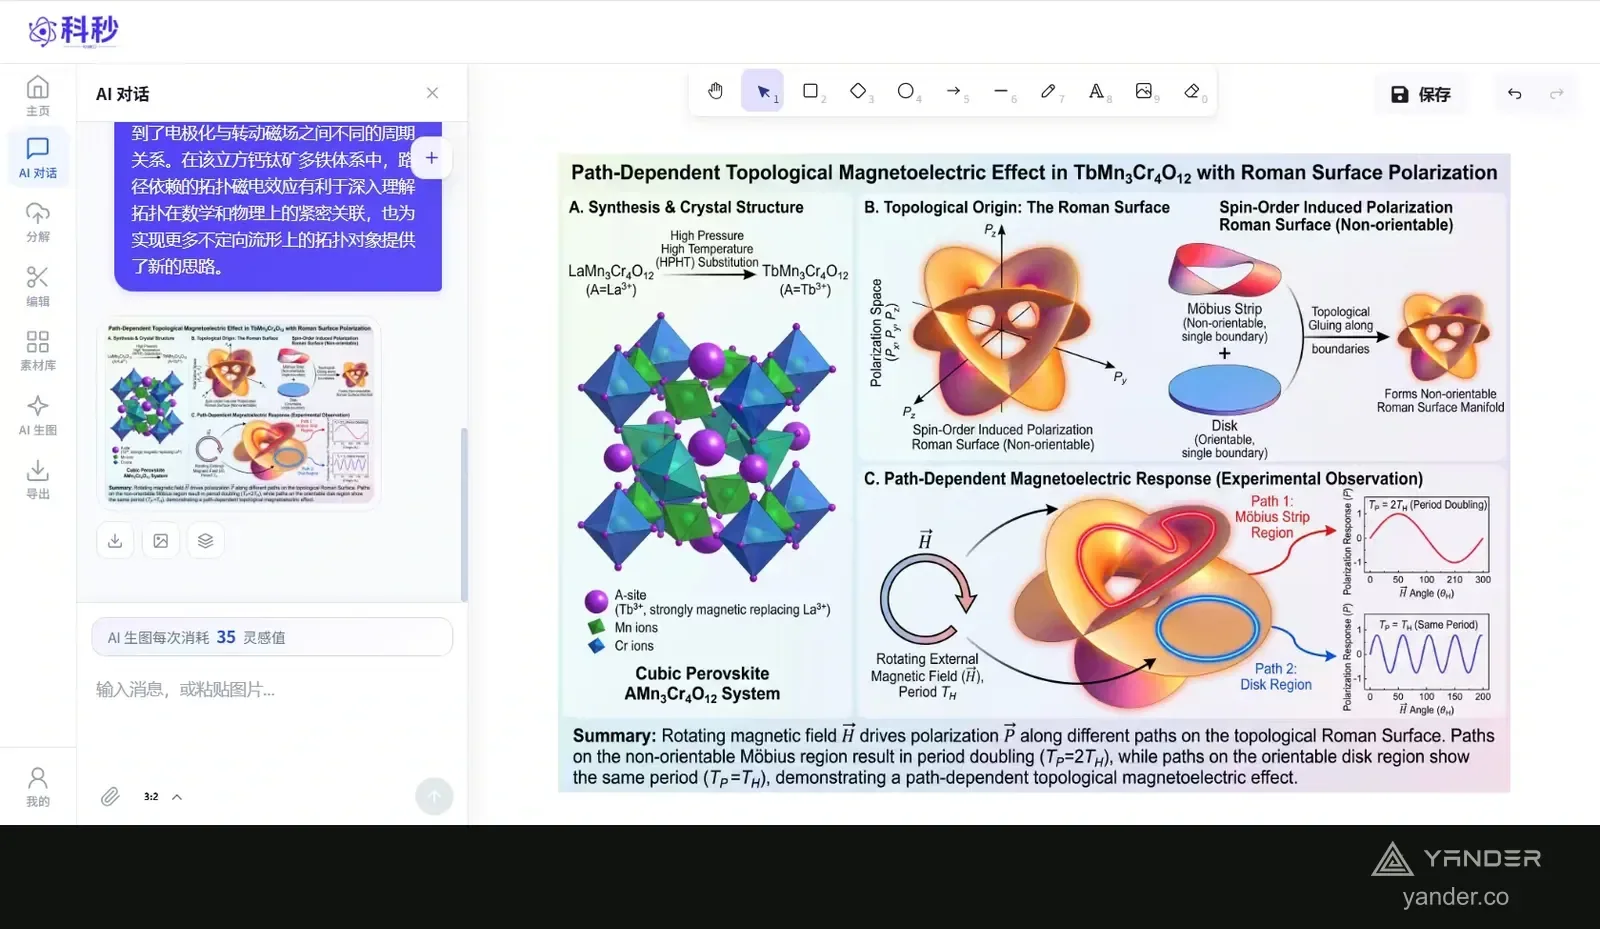Open the 3:2 aspect ratio selector
1600x929 pixels.
[163, 797]
